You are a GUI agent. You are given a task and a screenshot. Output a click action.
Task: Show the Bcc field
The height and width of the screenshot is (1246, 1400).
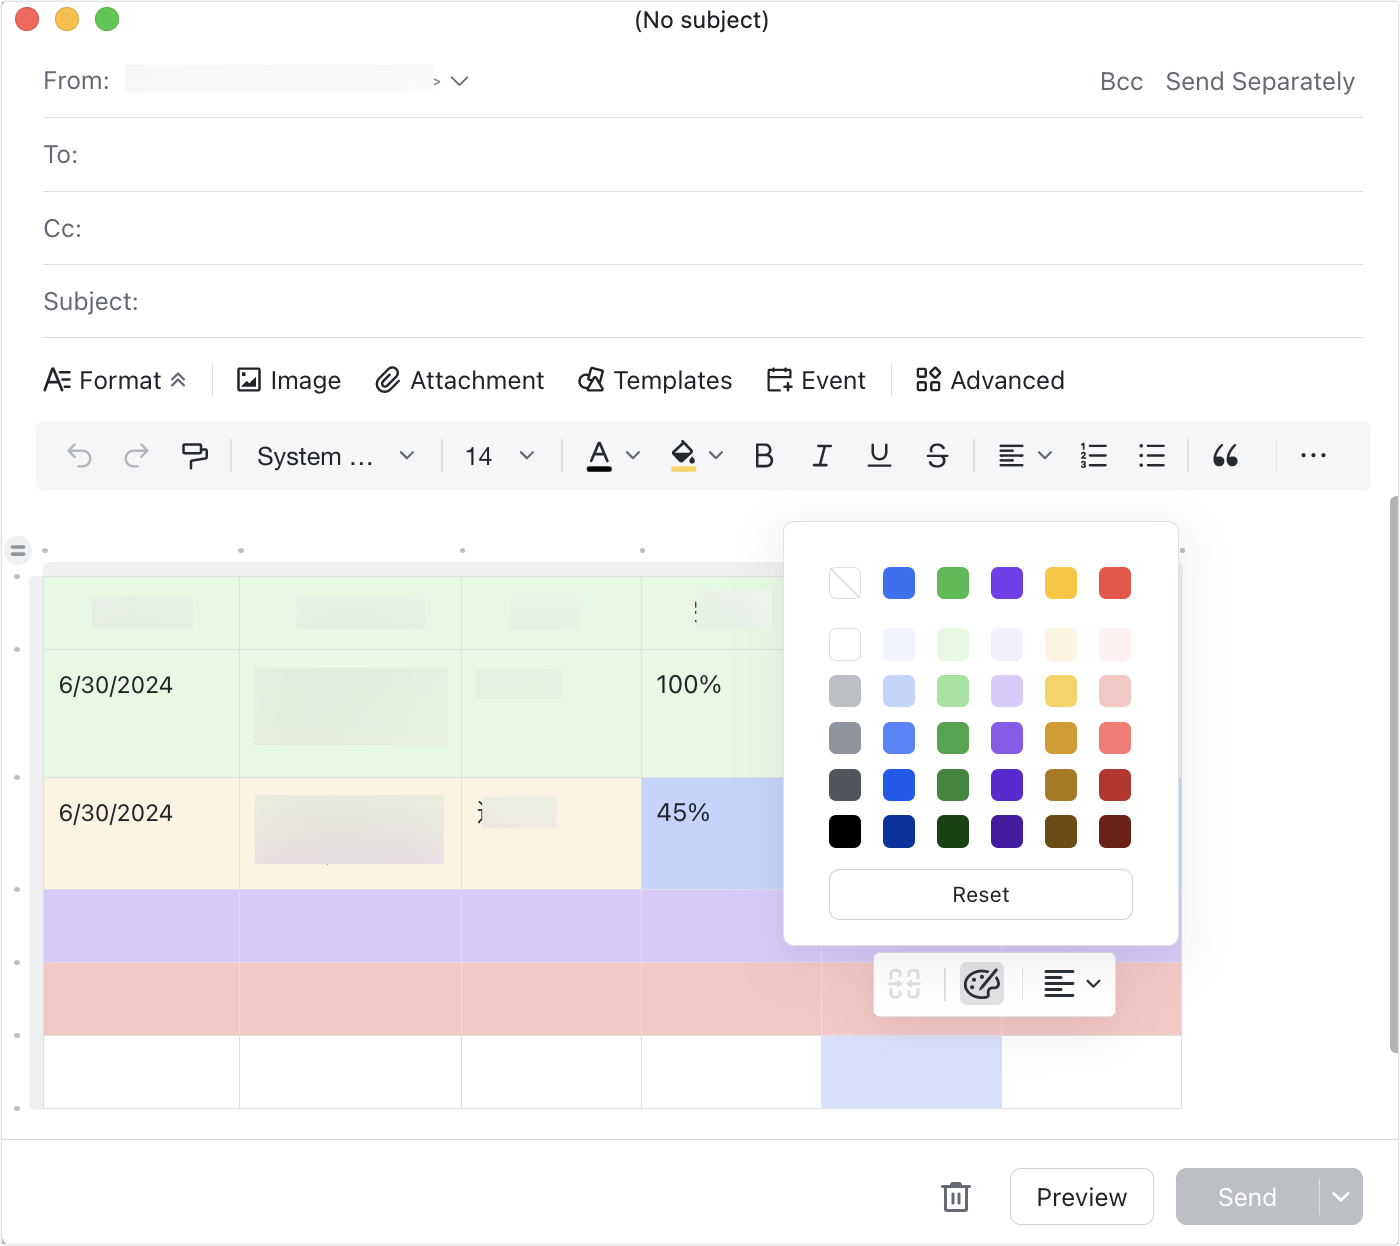pos(1121,82)
